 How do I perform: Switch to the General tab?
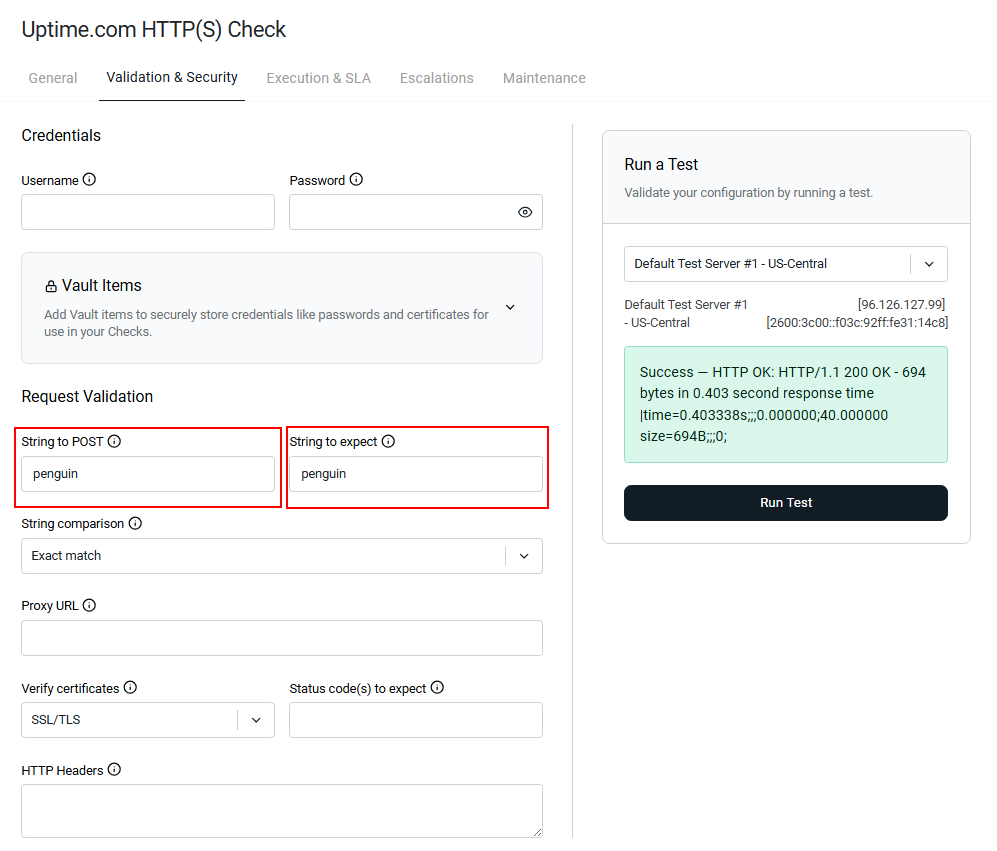pos(53,78)
